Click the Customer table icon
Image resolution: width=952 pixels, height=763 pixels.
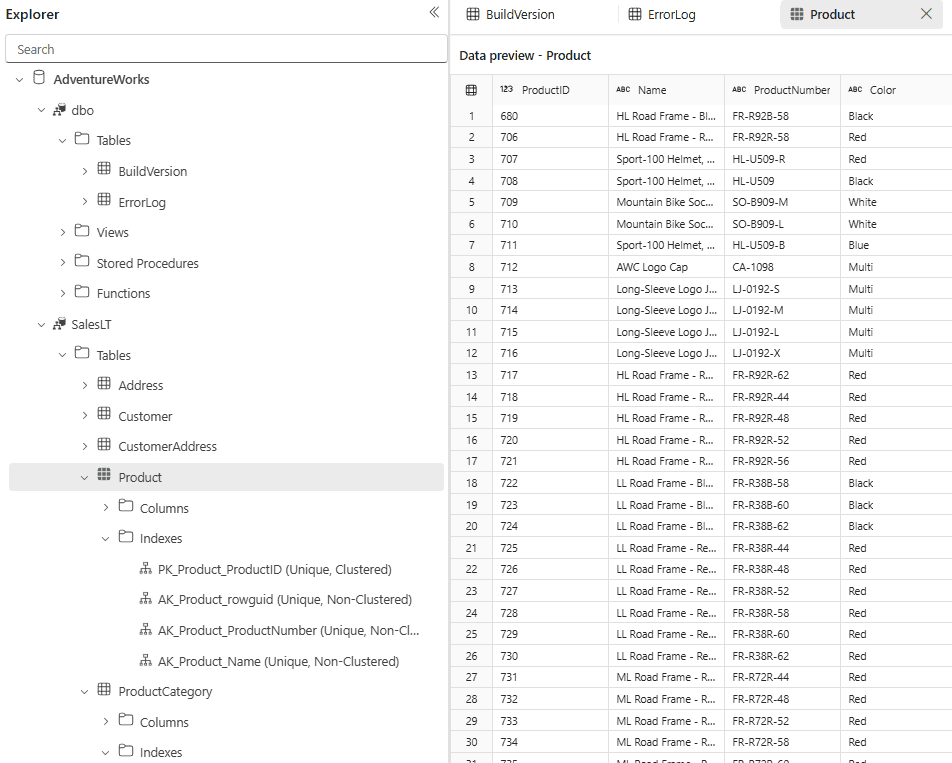104,413
